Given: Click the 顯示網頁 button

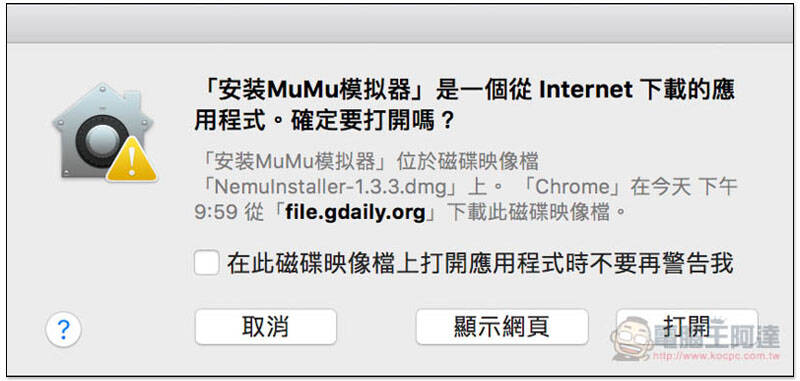Looking at the screenshot, I should coord(502,326).
